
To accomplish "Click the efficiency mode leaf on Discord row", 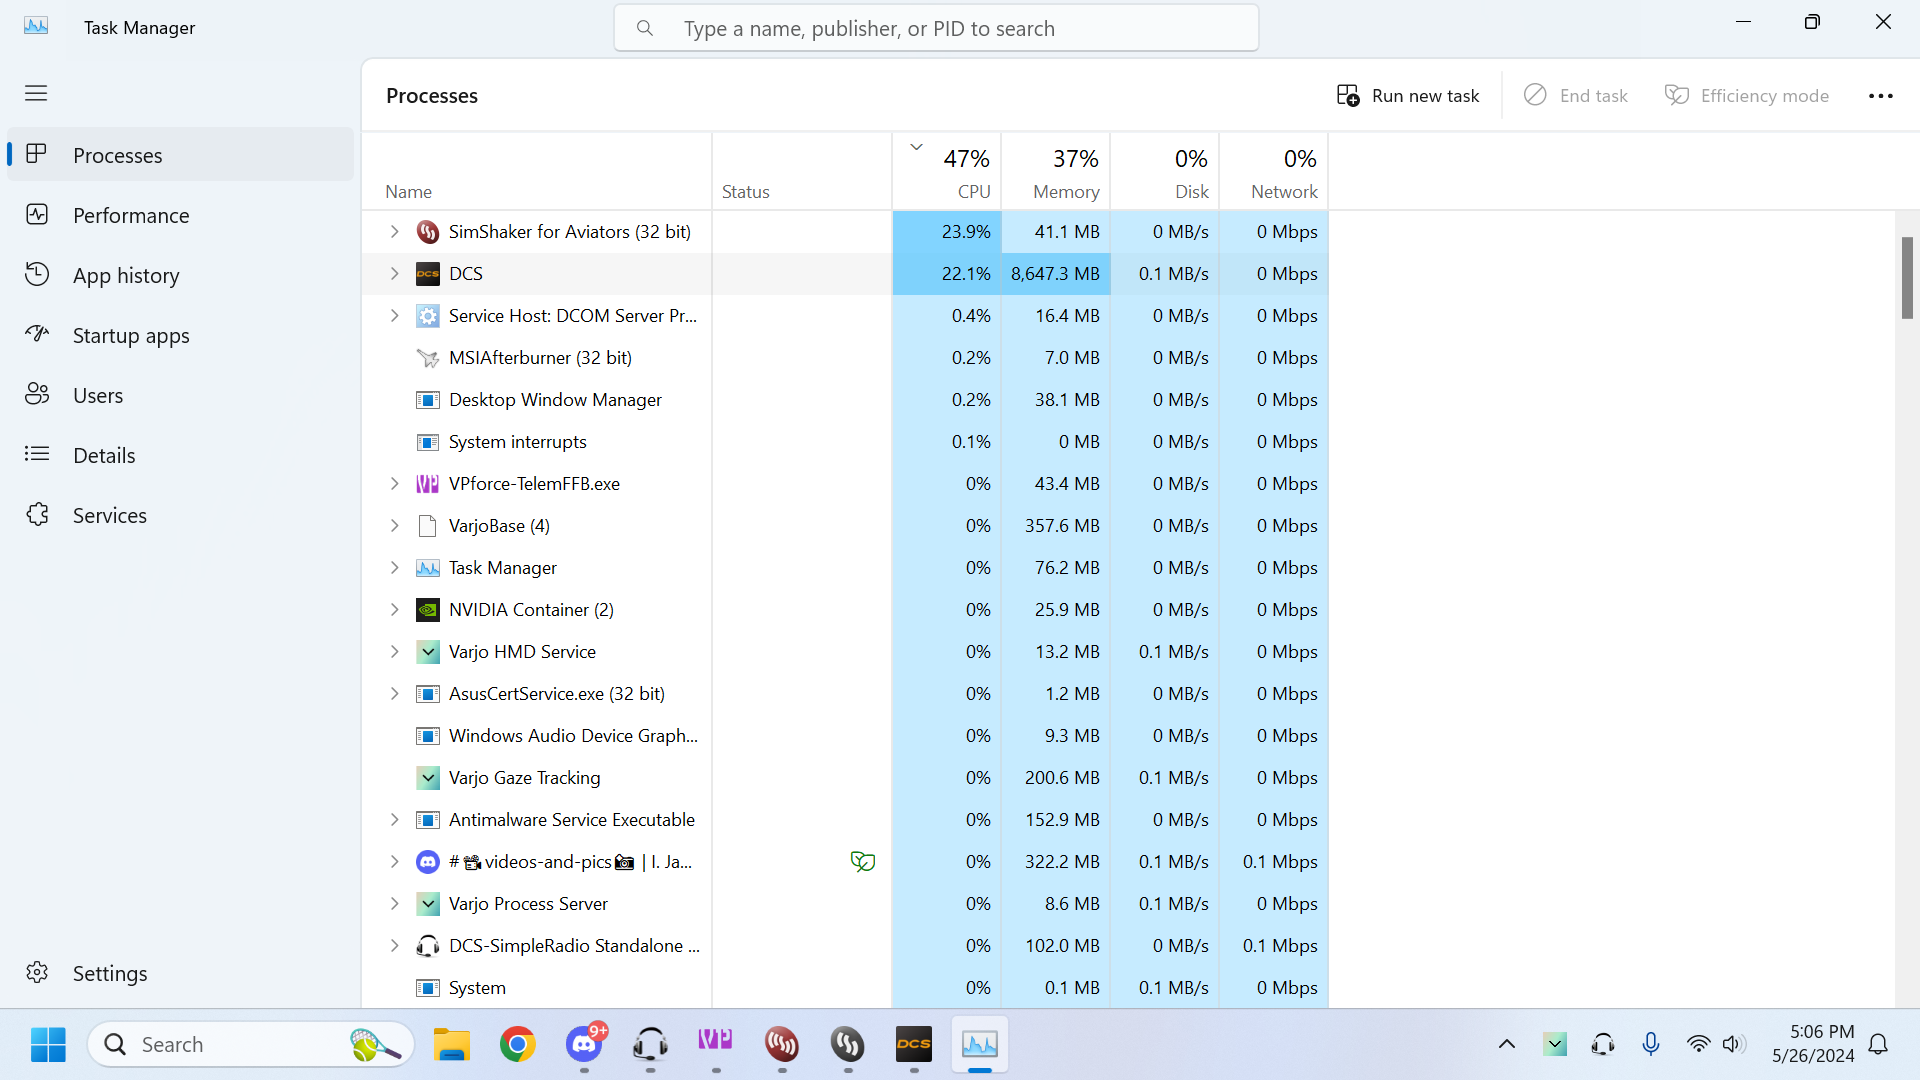I will pyautogui.click(x=863, y=861).
